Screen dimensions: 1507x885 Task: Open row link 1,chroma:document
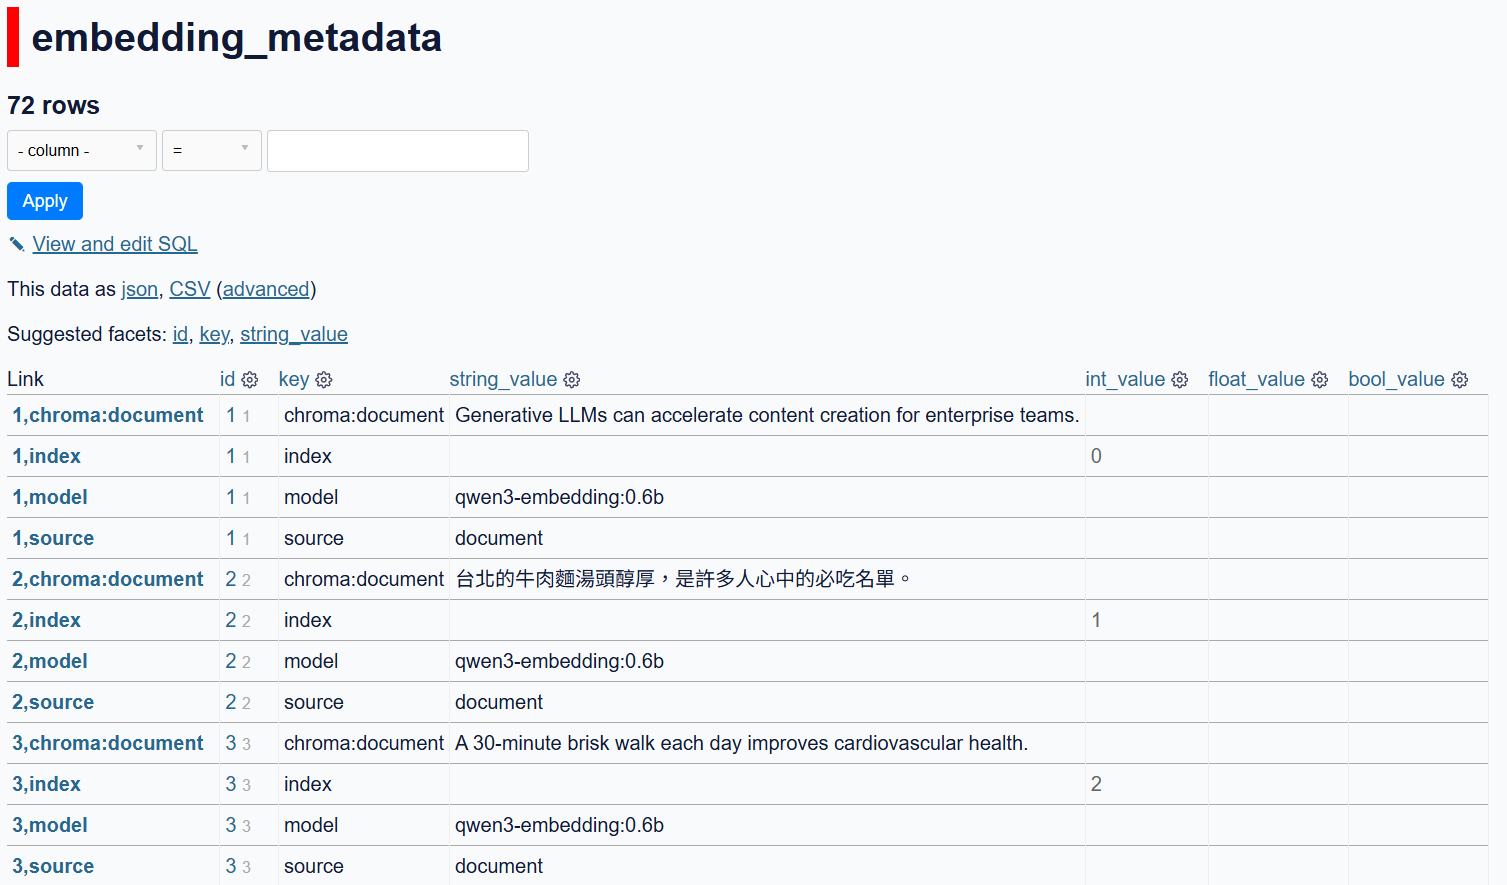(x=107, y=415)
